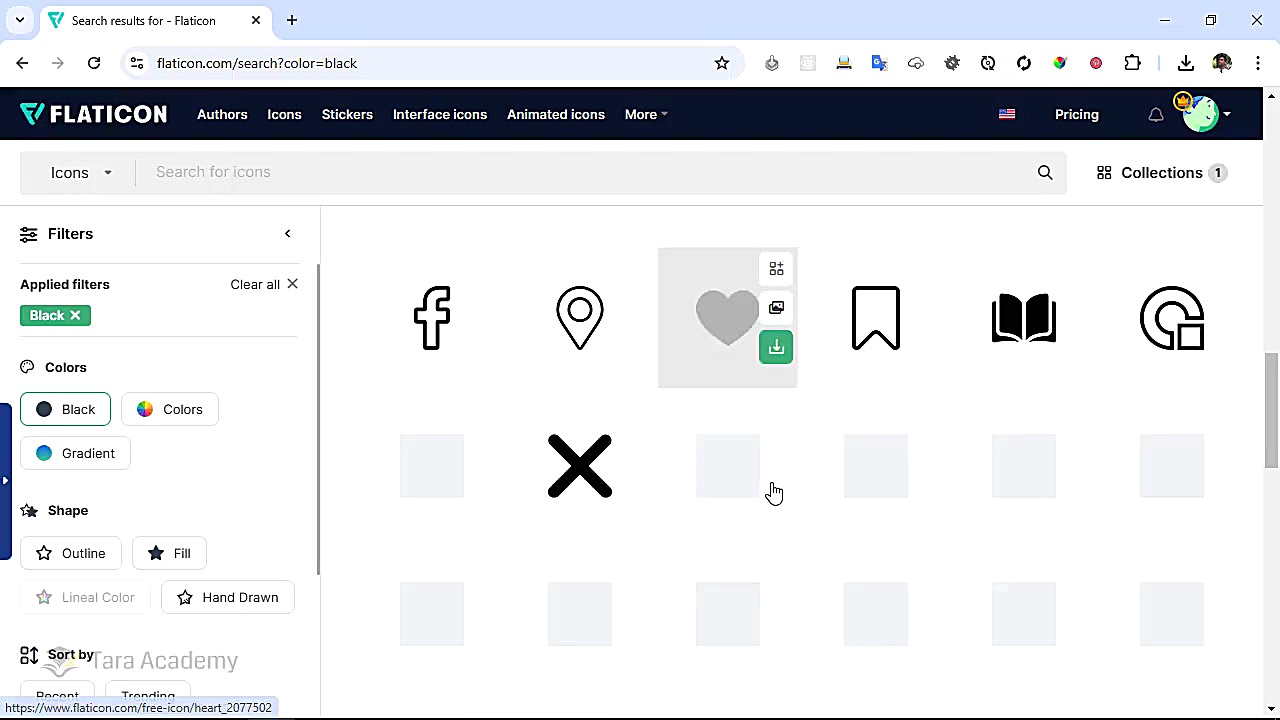Open the Stickers section
The width and height of the screenshot is (1280, 720).
(x=347, y=114)
